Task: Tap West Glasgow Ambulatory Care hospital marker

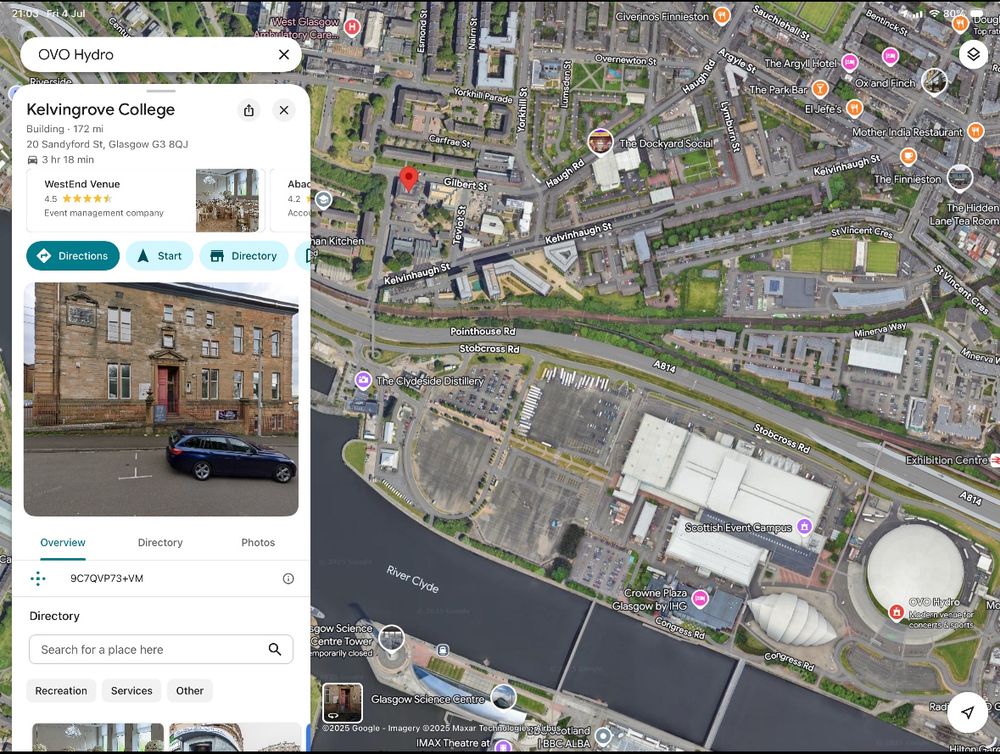Action: (x=351, y=27)
